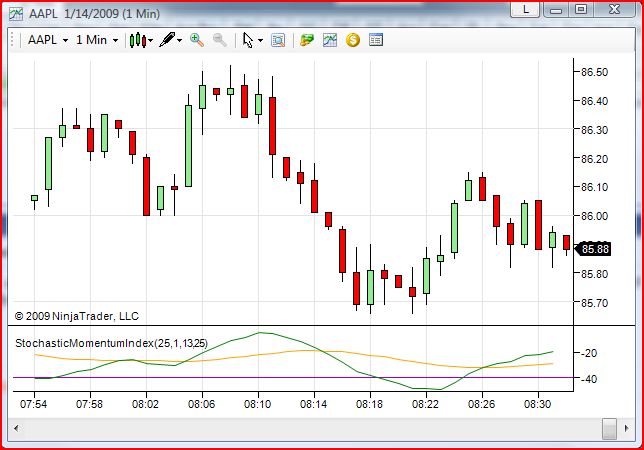644x450 pixels.
Task: Maximize the AAPL chart window
Action: [581, 10]
